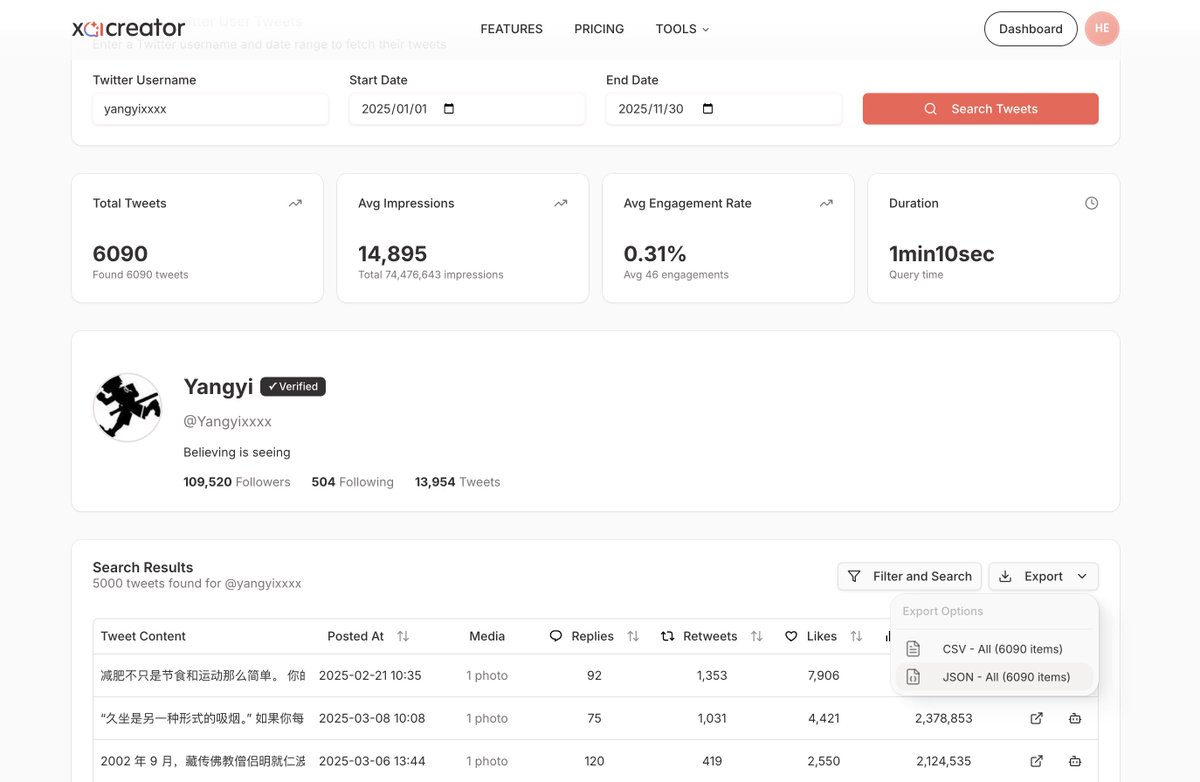Click the xcreator logo
Viewport: 1200px width, 782px height.
coord(129,29)
